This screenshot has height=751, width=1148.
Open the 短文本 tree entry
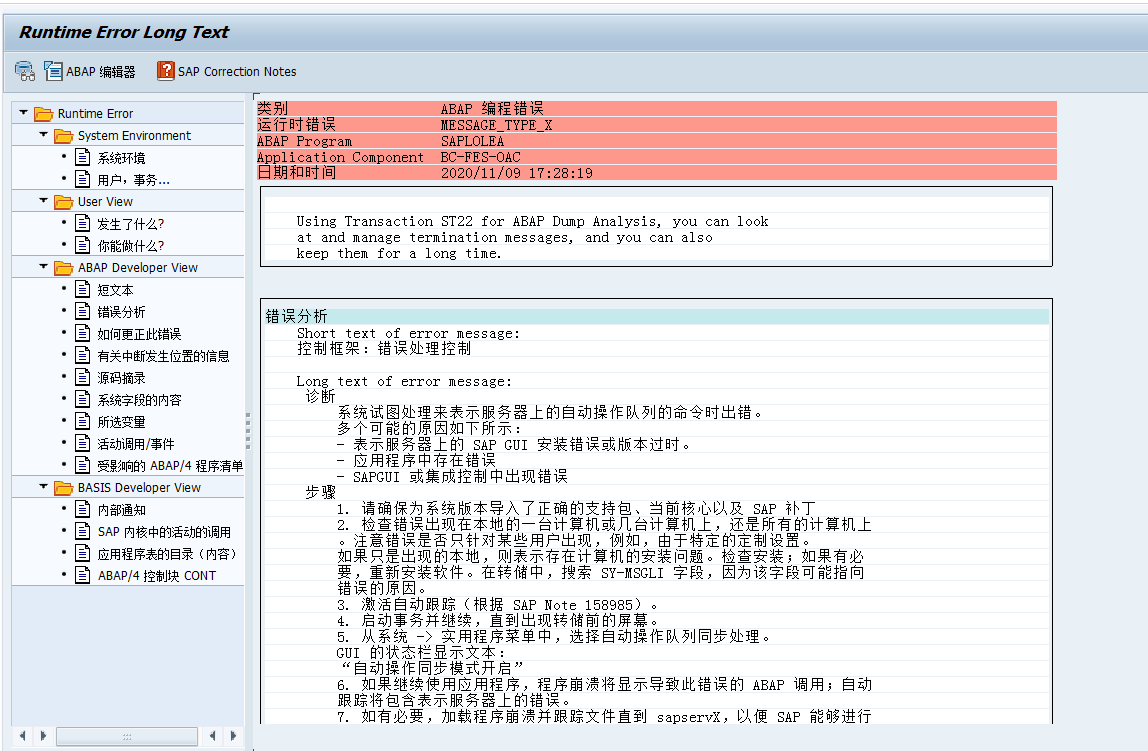(x=116, y=290)
